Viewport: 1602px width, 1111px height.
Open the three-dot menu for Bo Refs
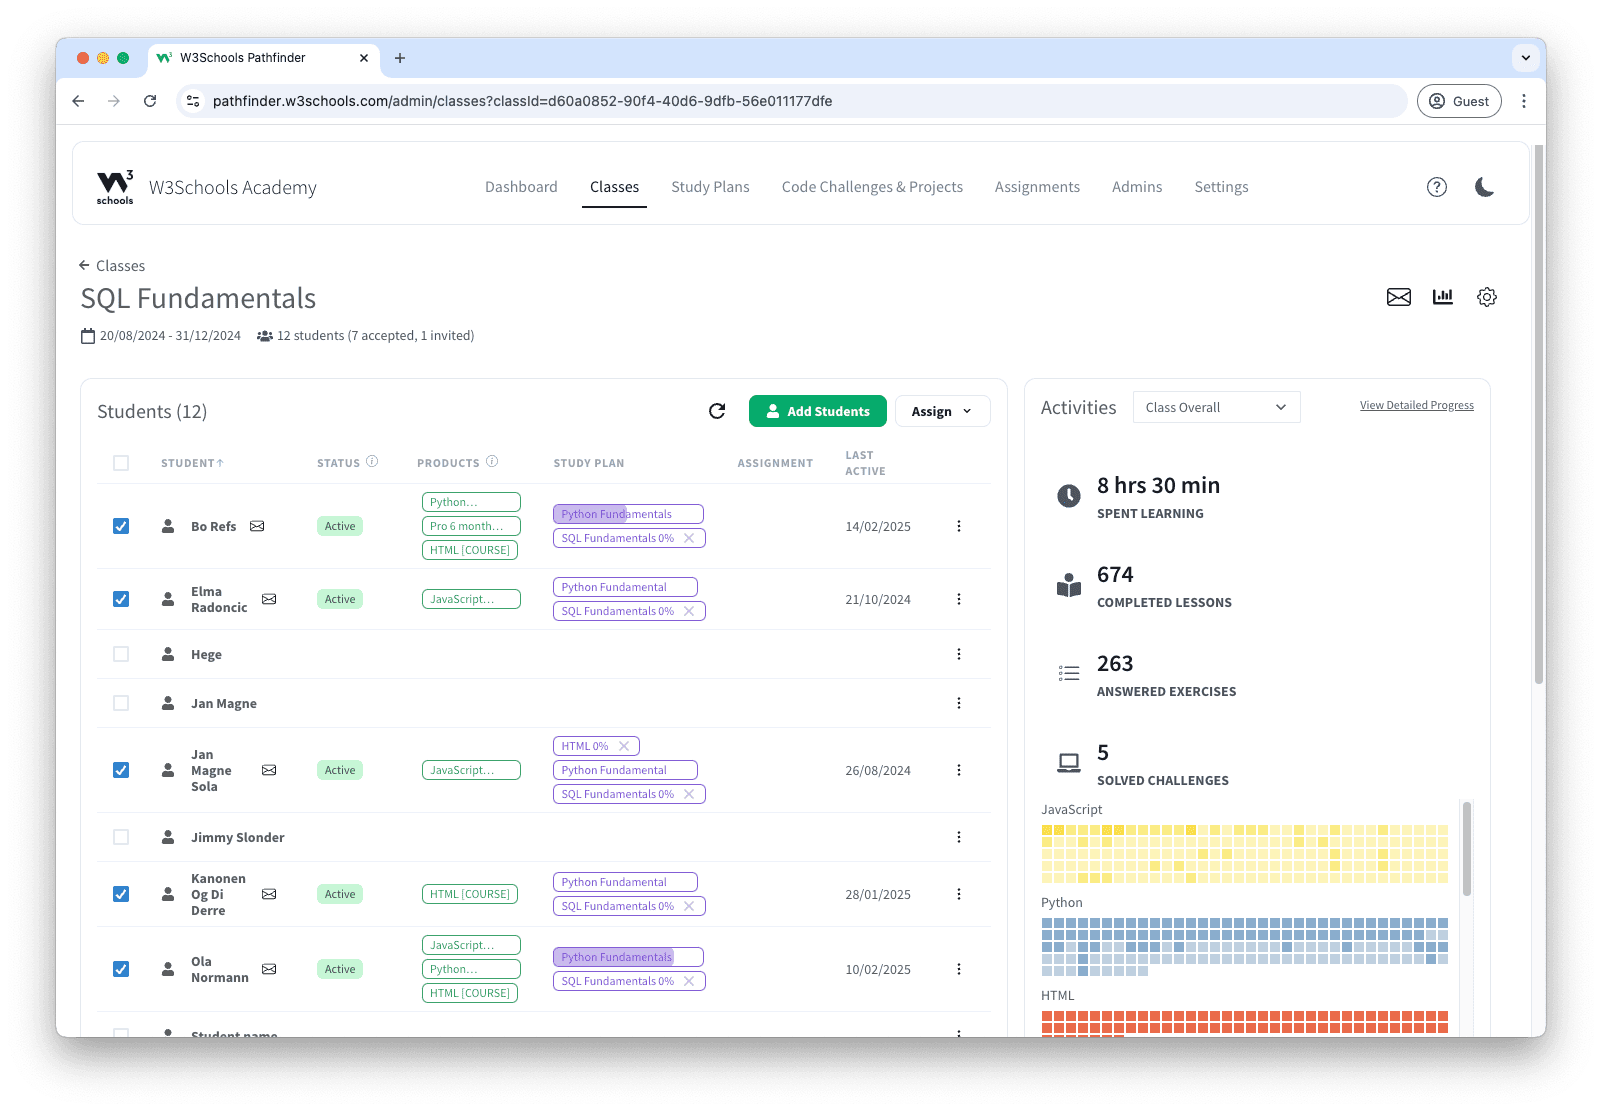coord(958,526)
